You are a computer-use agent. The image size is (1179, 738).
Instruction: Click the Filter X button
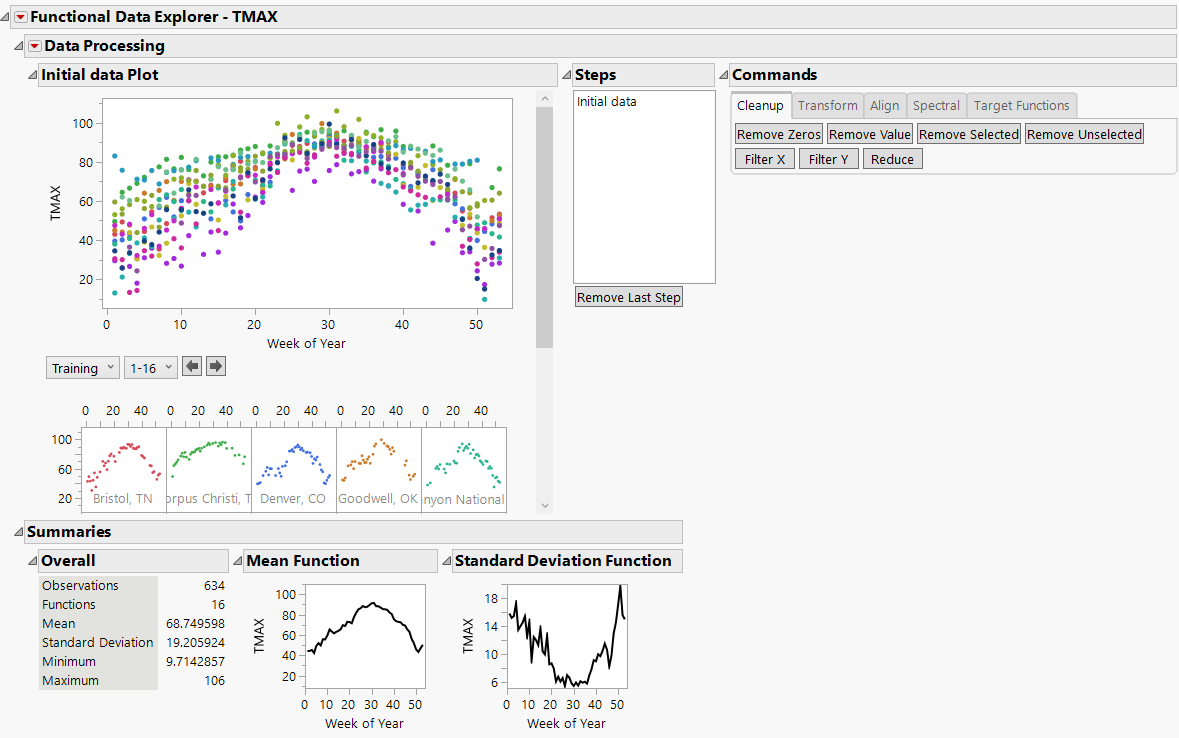[764, 158]
